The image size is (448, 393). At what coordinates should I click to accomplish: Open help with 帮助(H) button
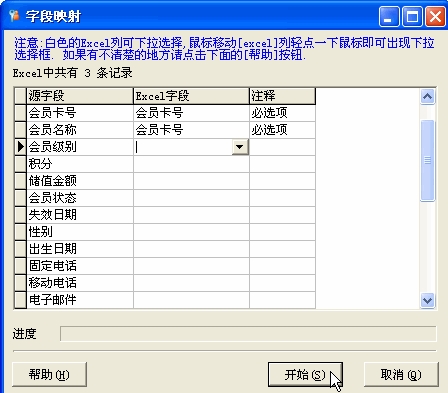point(49,375)
